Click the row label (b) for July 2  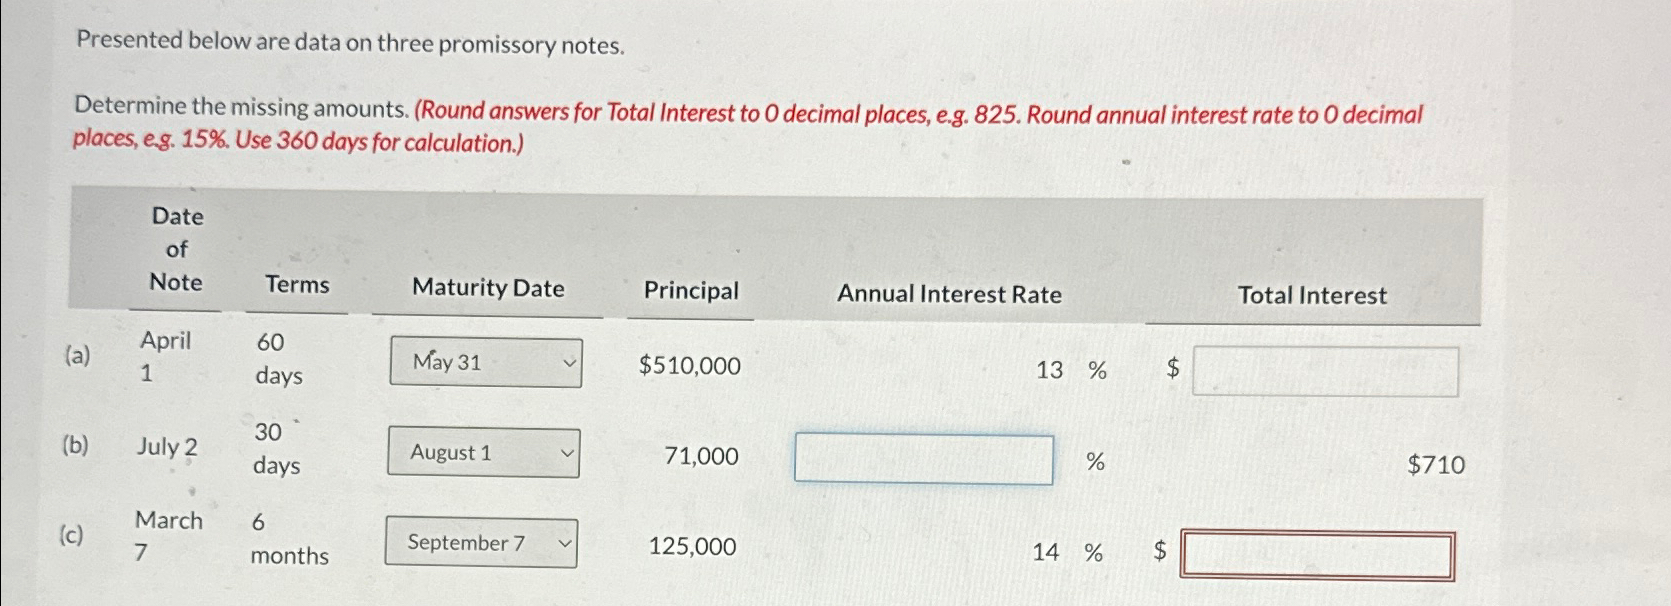pos(75,447)
